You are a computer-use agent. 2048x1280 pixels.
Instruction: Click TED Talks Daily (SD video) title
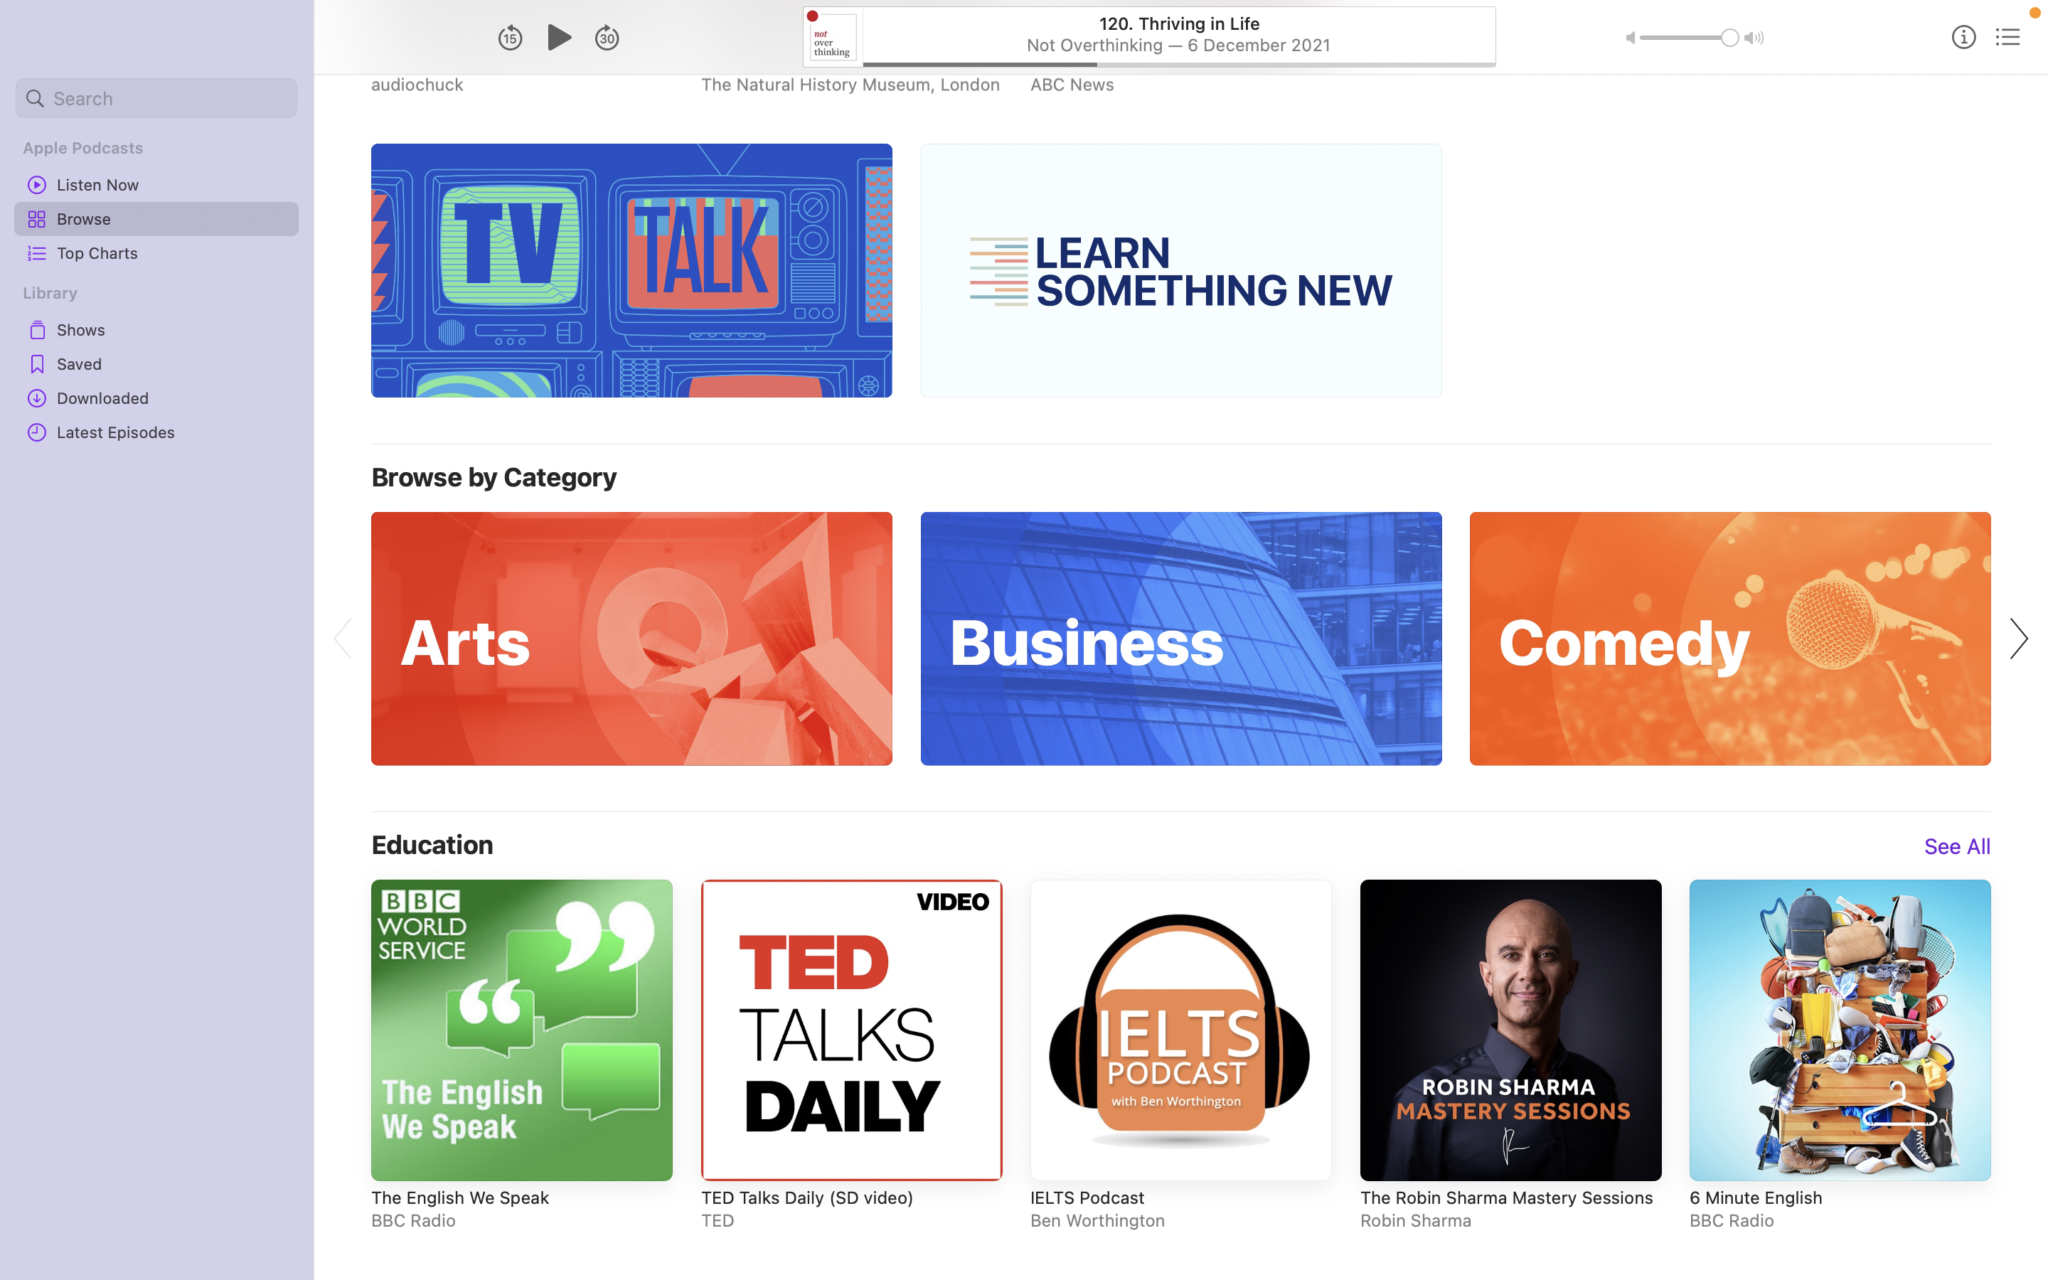coord(807,1198)
